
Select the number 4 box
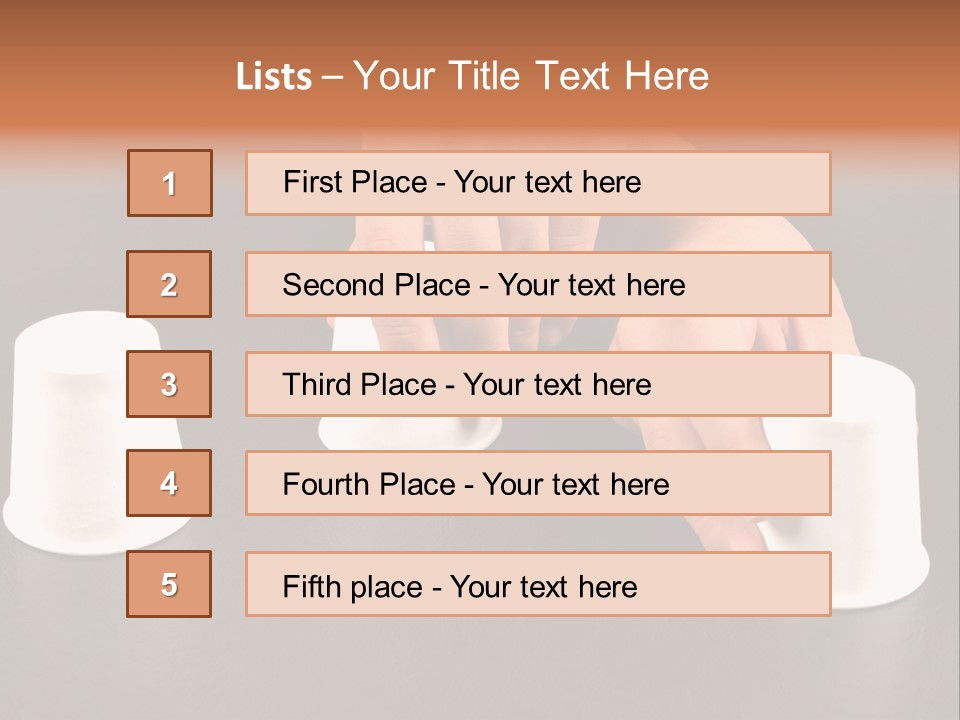click(169, 483)
